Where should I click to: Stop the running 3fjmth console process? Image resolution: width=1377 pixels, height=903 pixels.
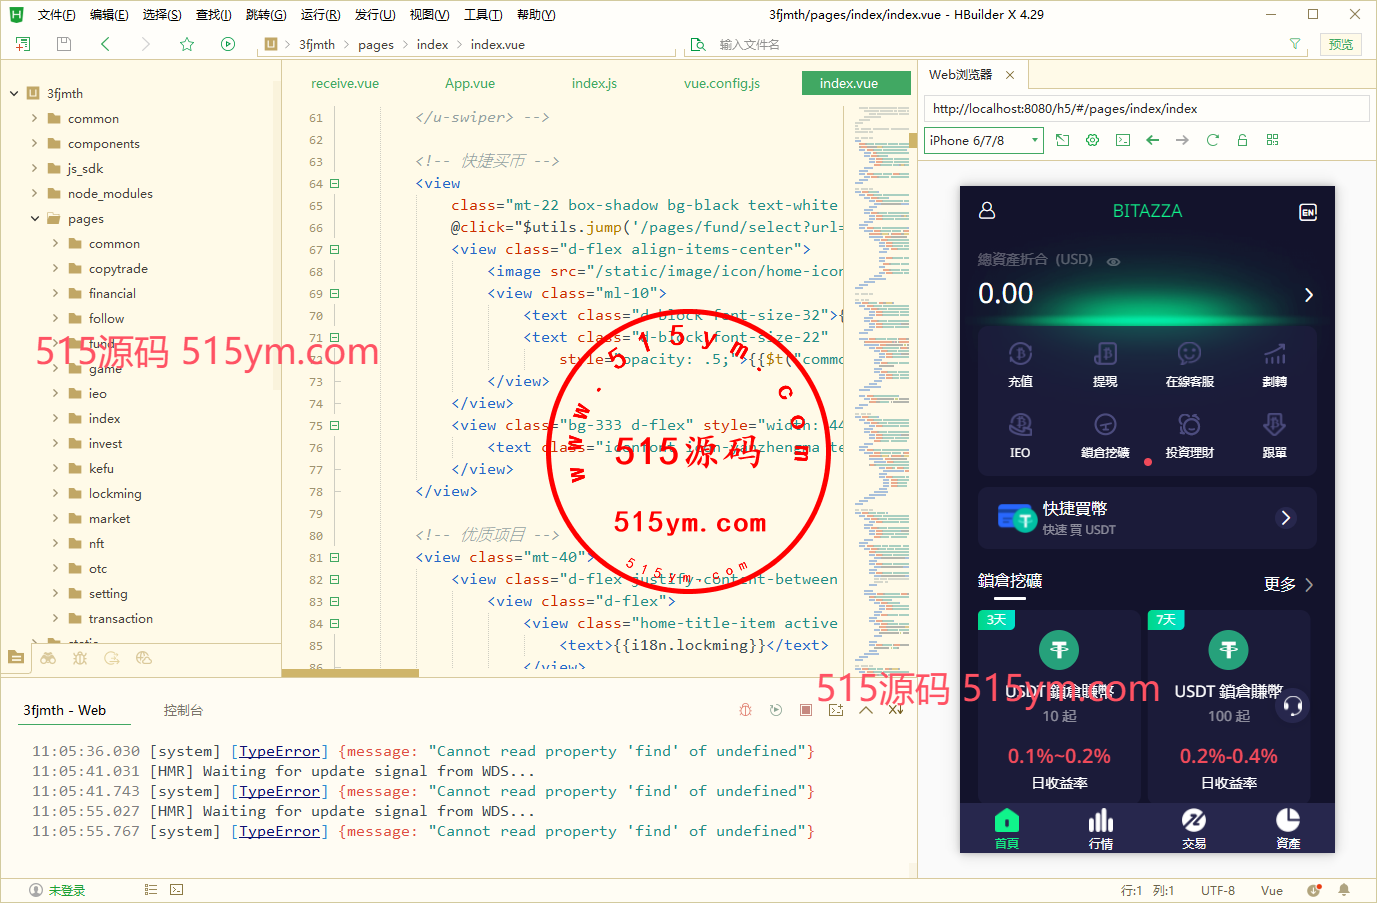point(805,710)
